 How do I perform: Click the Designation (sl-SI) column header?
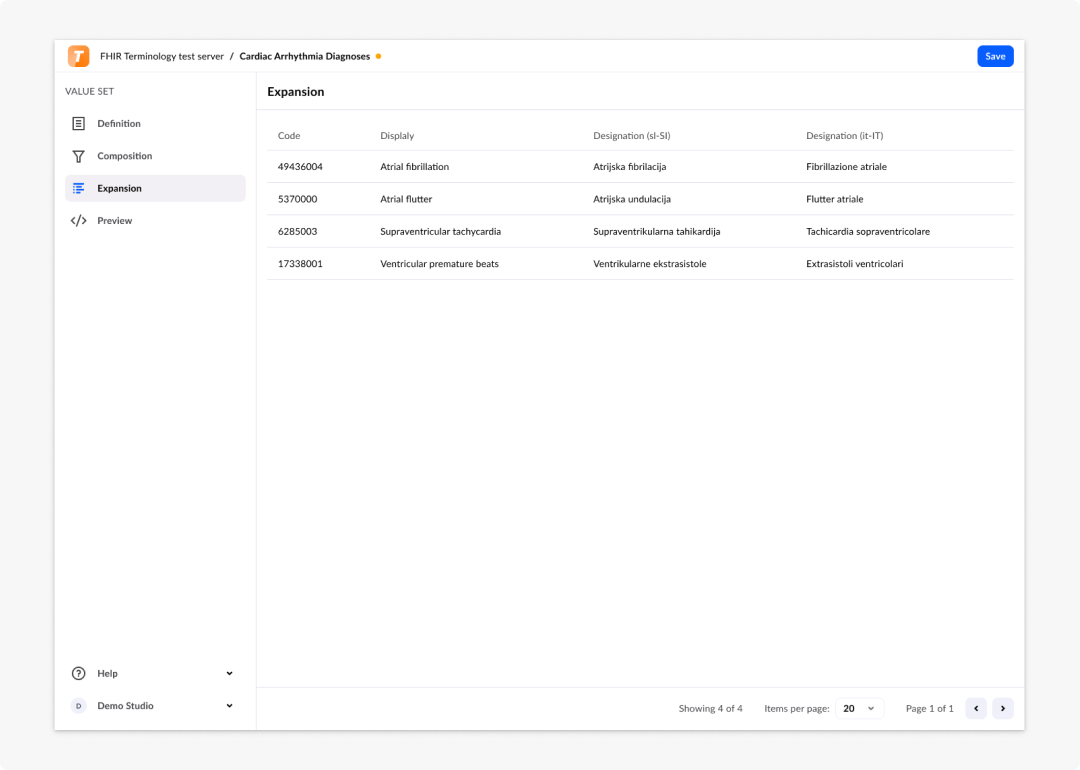(632, 136)
